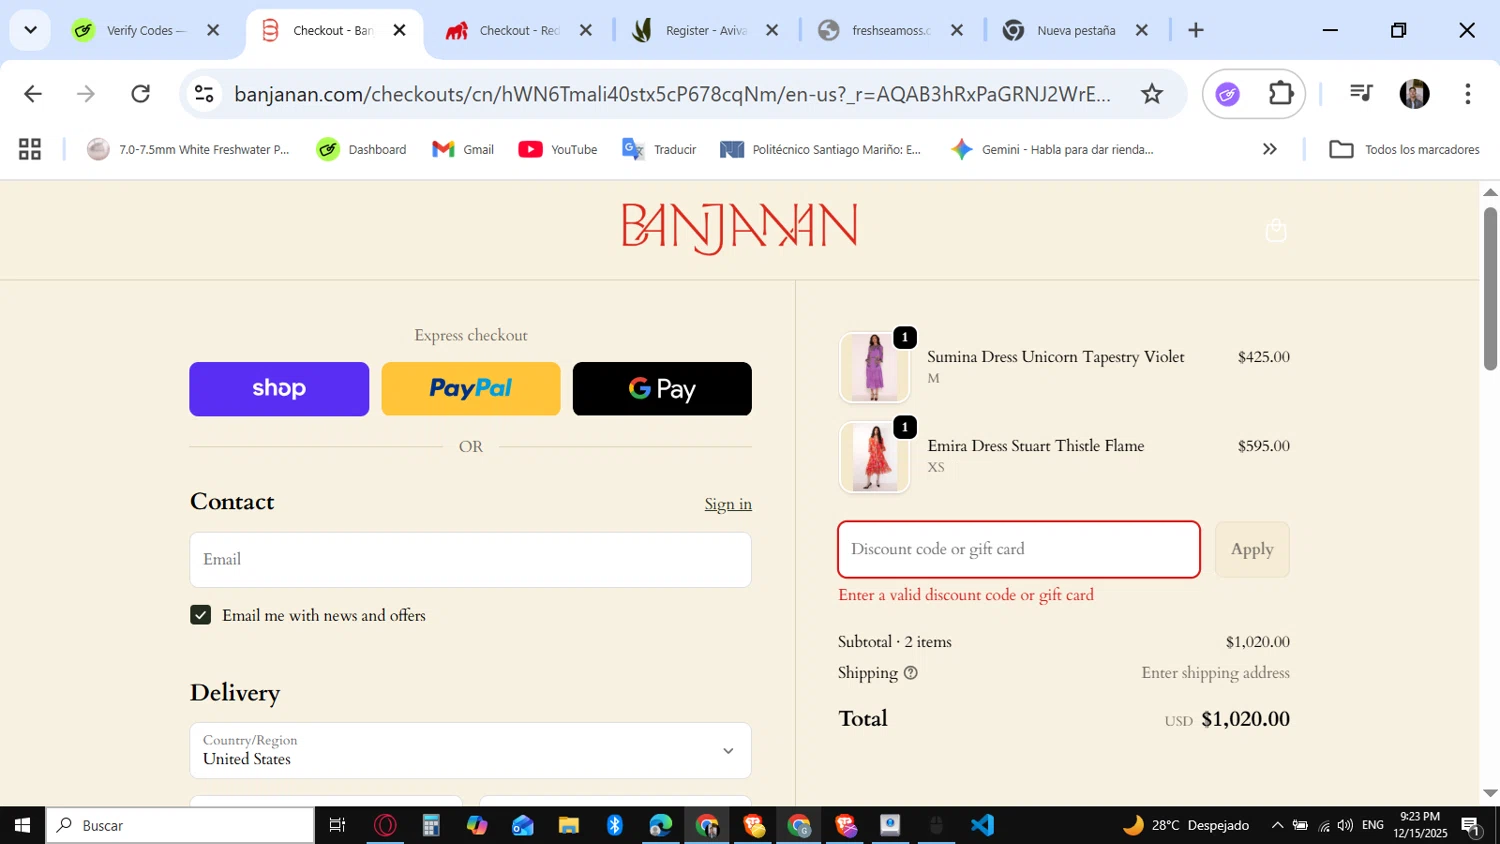Open File Explorer from taskbar
The height and width of the screenshot is (844, 1500).
(x=569, y=825)
